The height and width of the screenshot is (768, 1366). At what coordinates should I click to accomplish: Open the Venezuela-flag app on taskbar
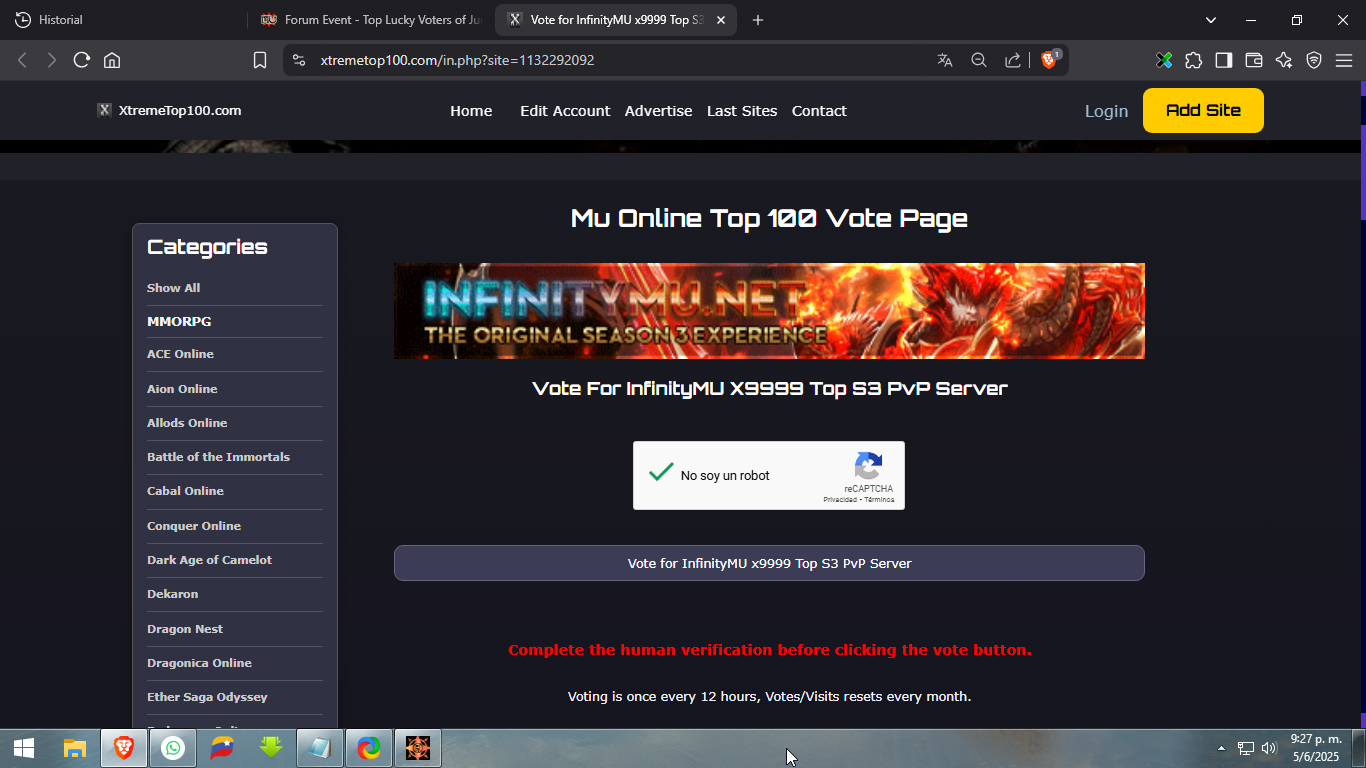222,748
